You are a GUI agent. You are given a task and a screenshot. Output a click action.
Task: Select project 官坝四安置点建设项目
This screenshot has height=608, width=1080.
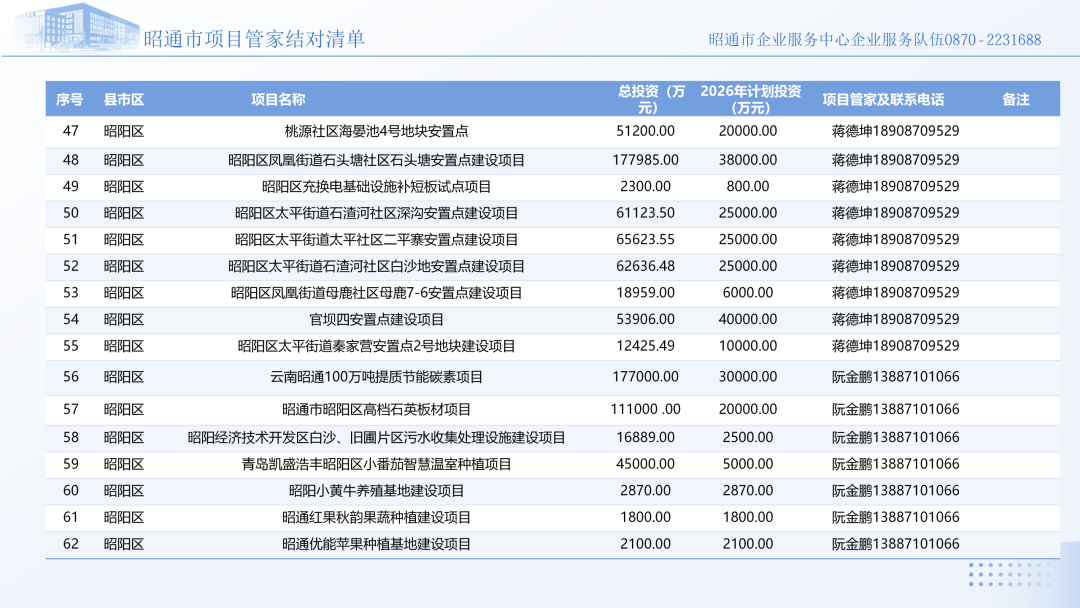(x=377, y=319)
